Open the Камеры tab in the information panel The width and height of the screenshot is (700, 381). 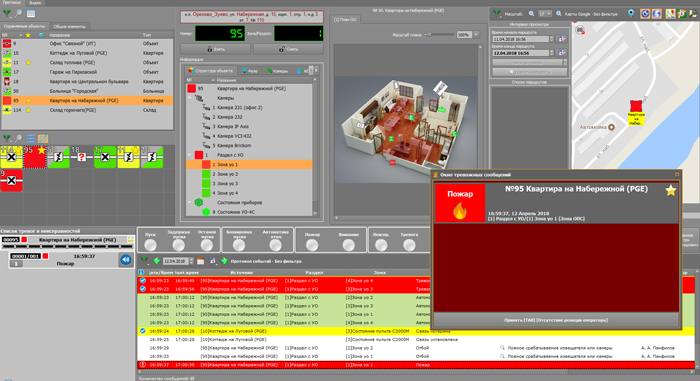pyautogui.click(x=277, y=71)
